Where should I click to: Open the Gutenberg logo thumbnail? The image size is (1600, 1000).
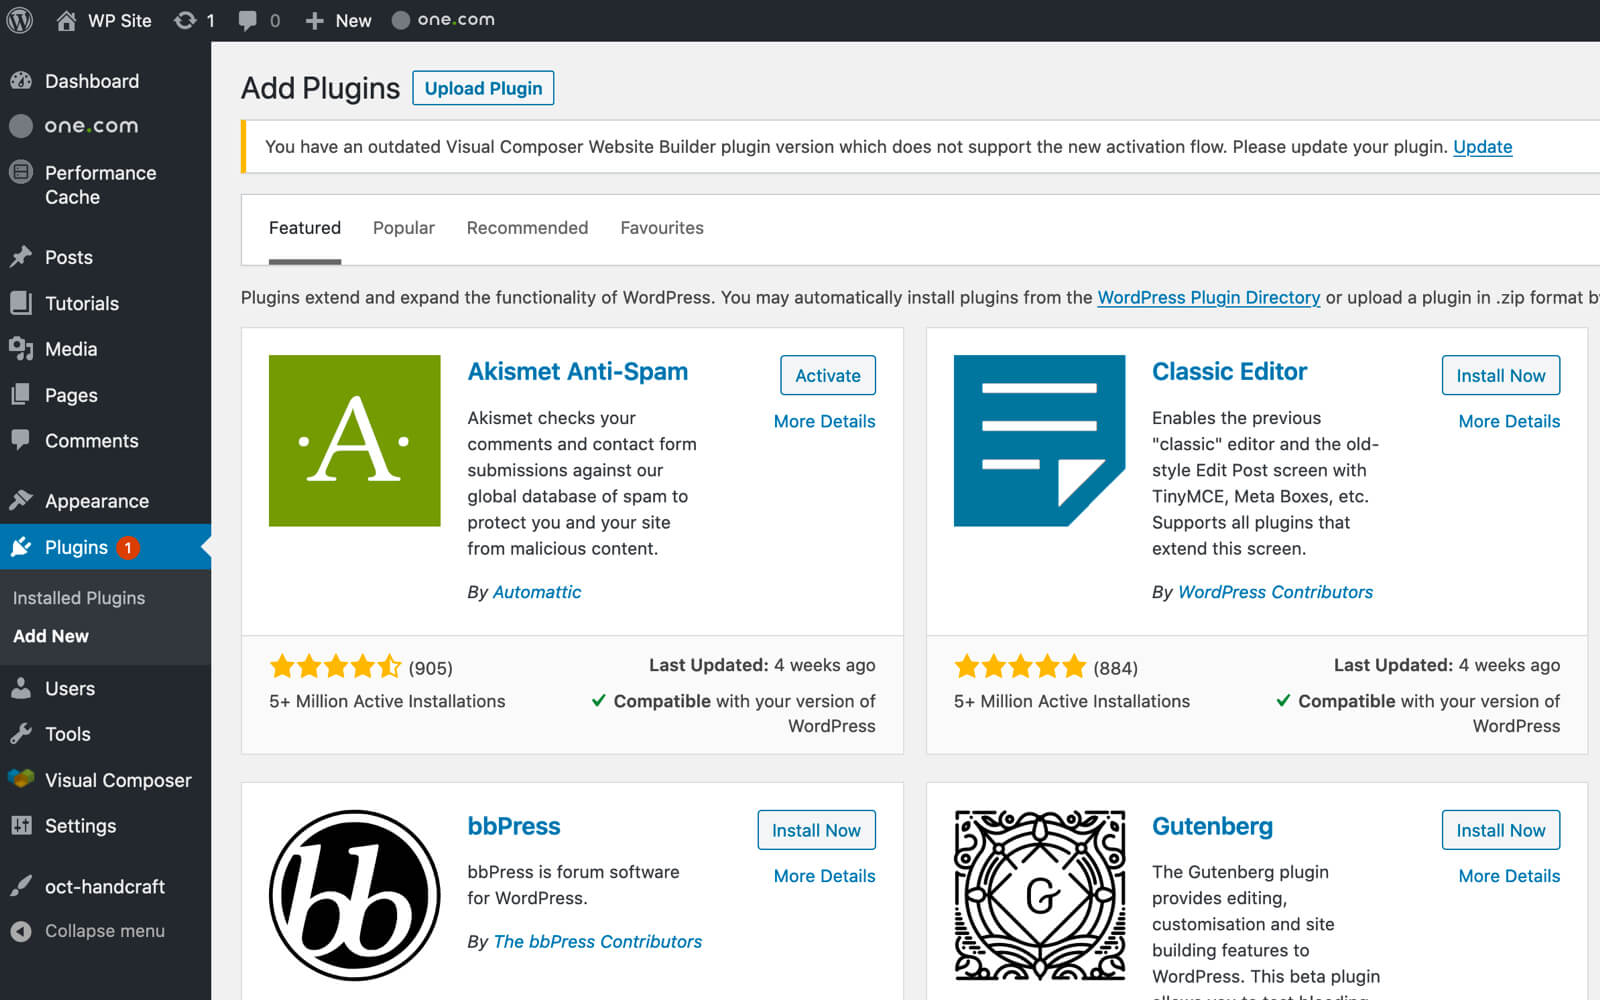coord(1040,895)
